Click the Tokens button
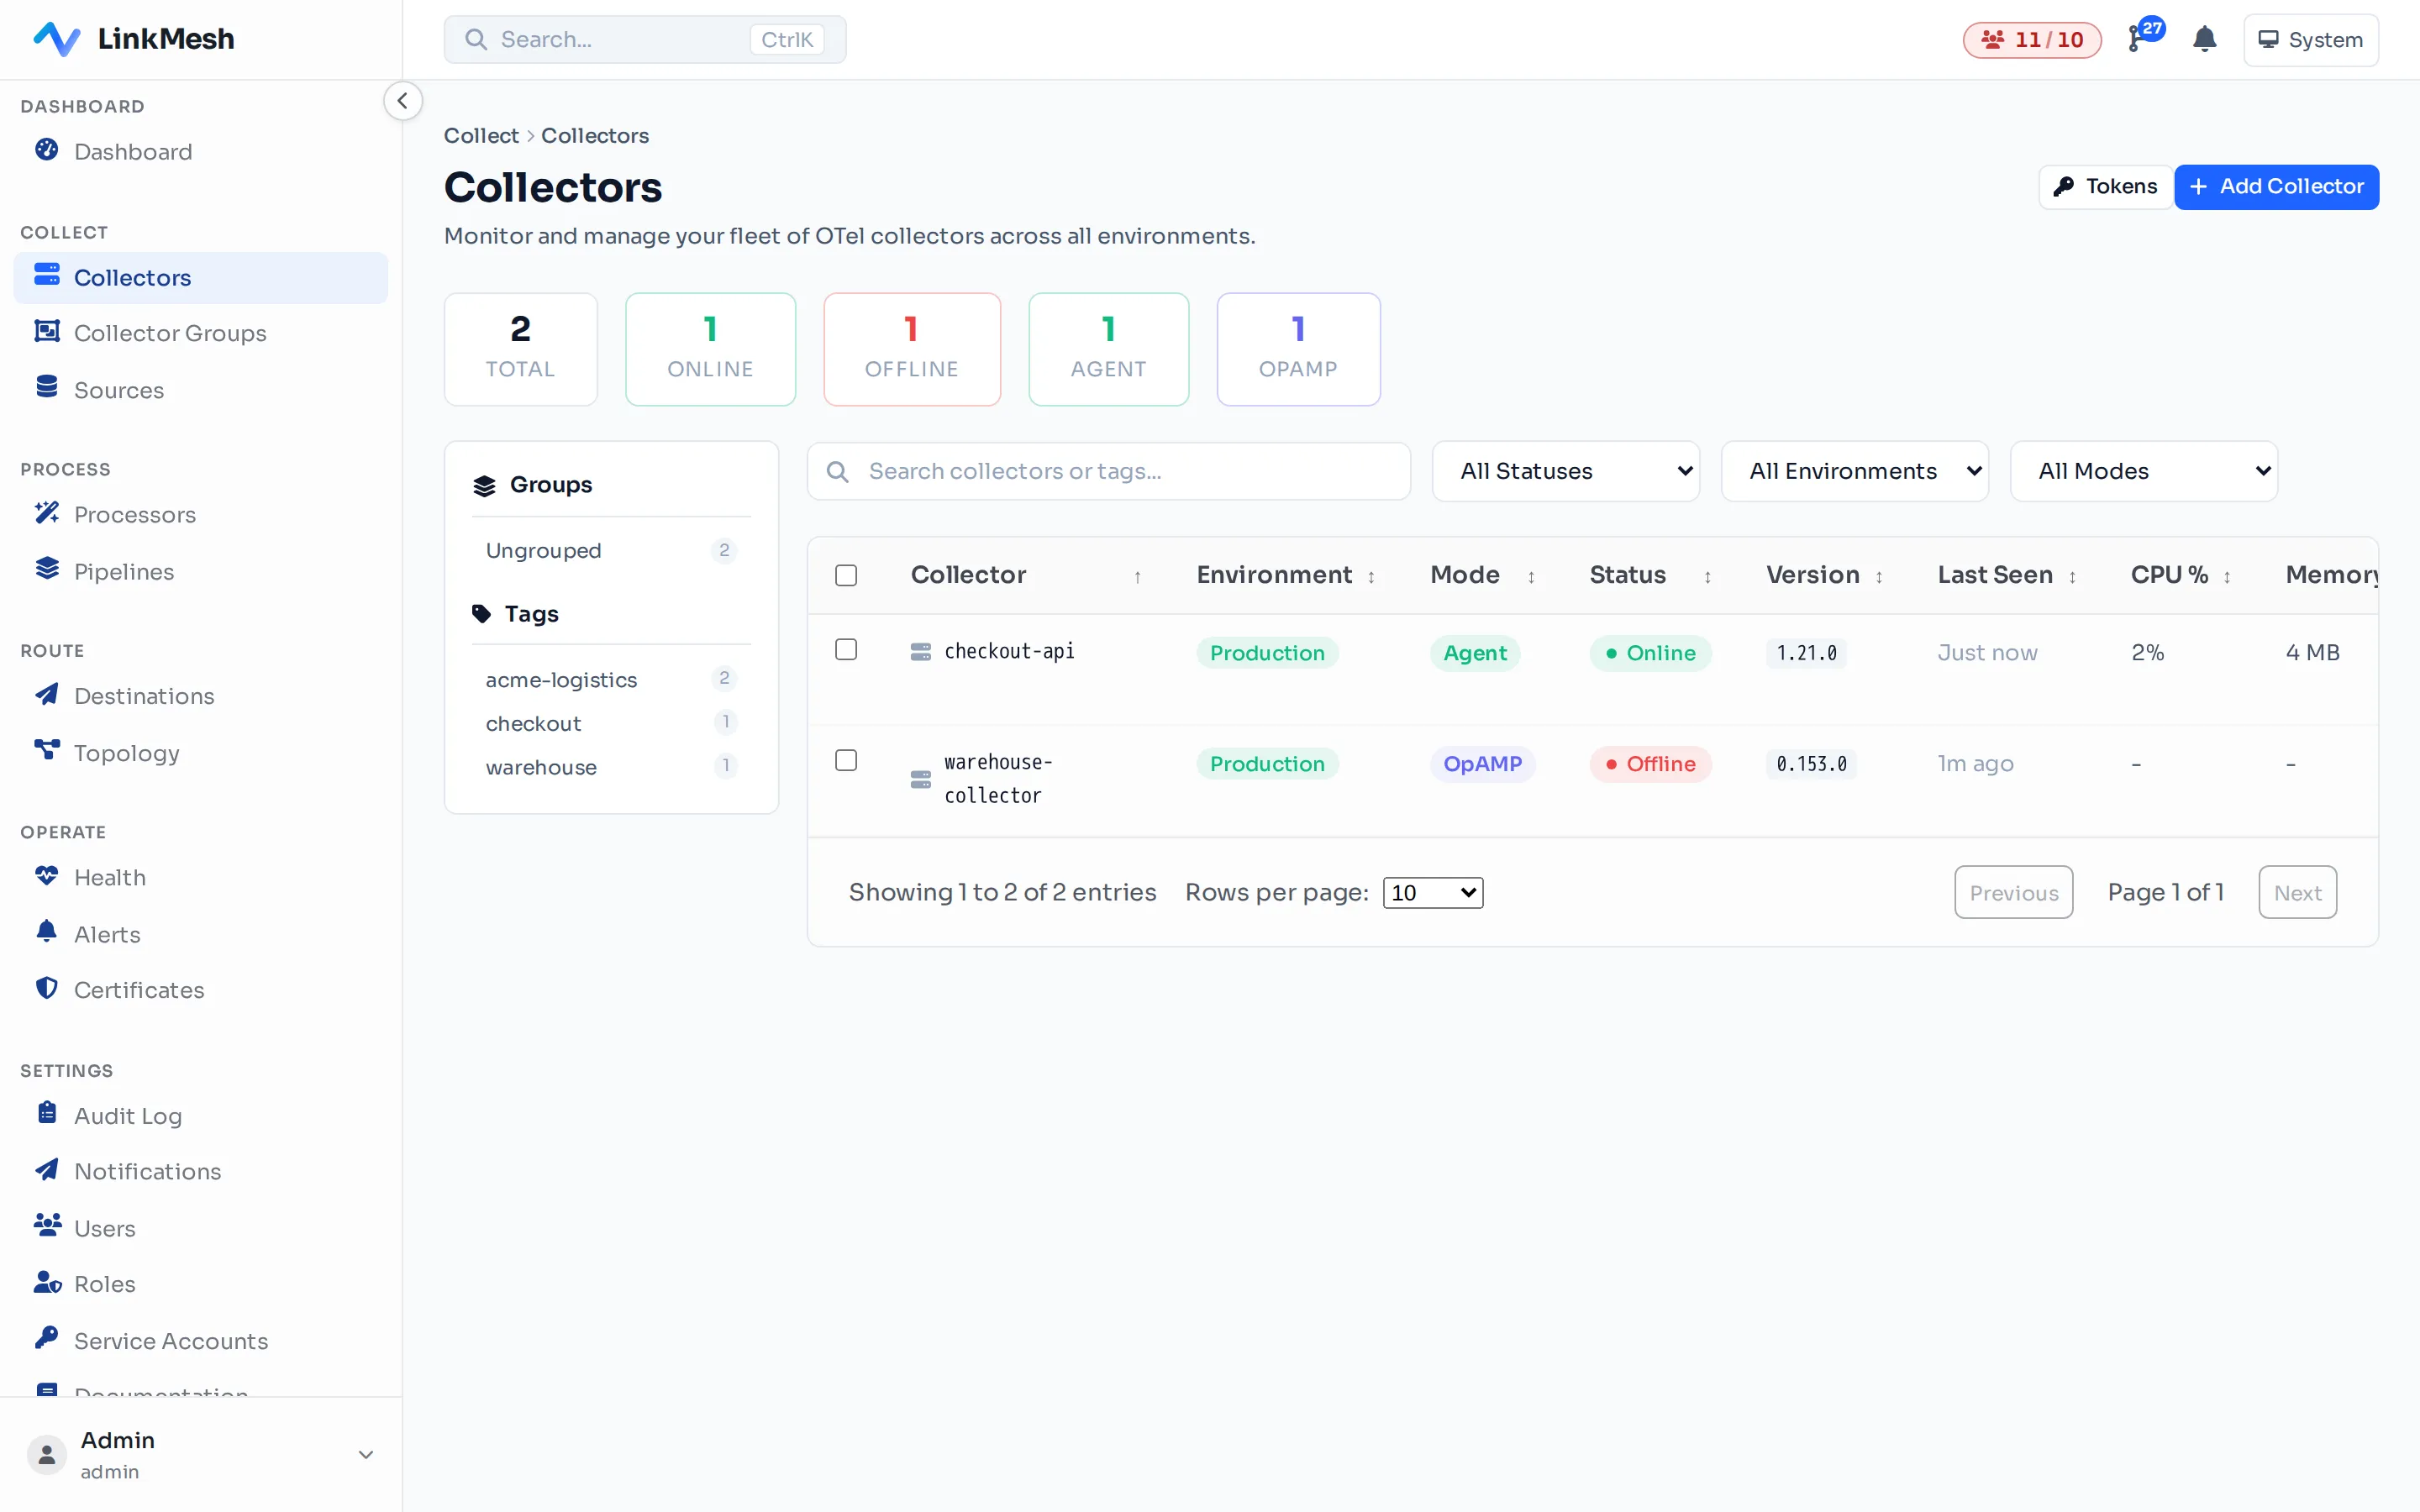 click(x=2105, y=187)
